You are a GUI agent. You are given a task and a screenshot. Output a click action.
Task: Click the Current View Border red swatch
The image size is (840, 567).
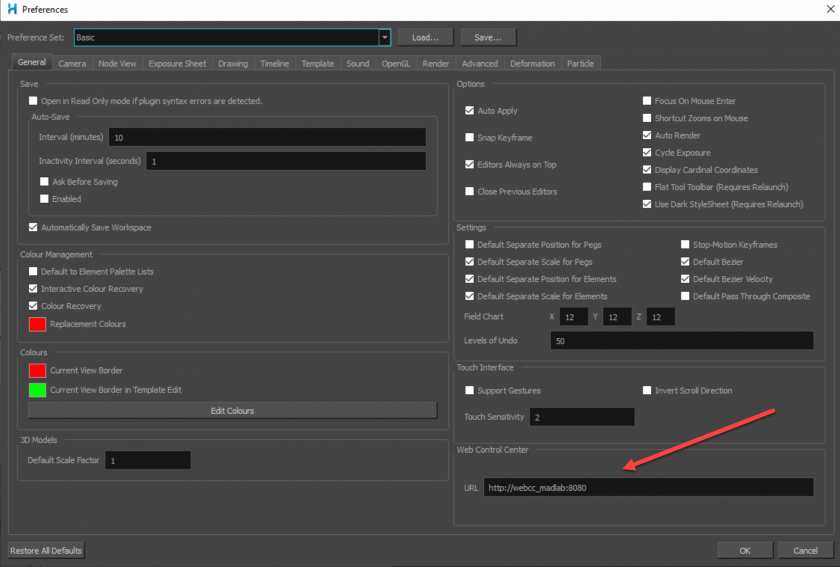[38, 370]
